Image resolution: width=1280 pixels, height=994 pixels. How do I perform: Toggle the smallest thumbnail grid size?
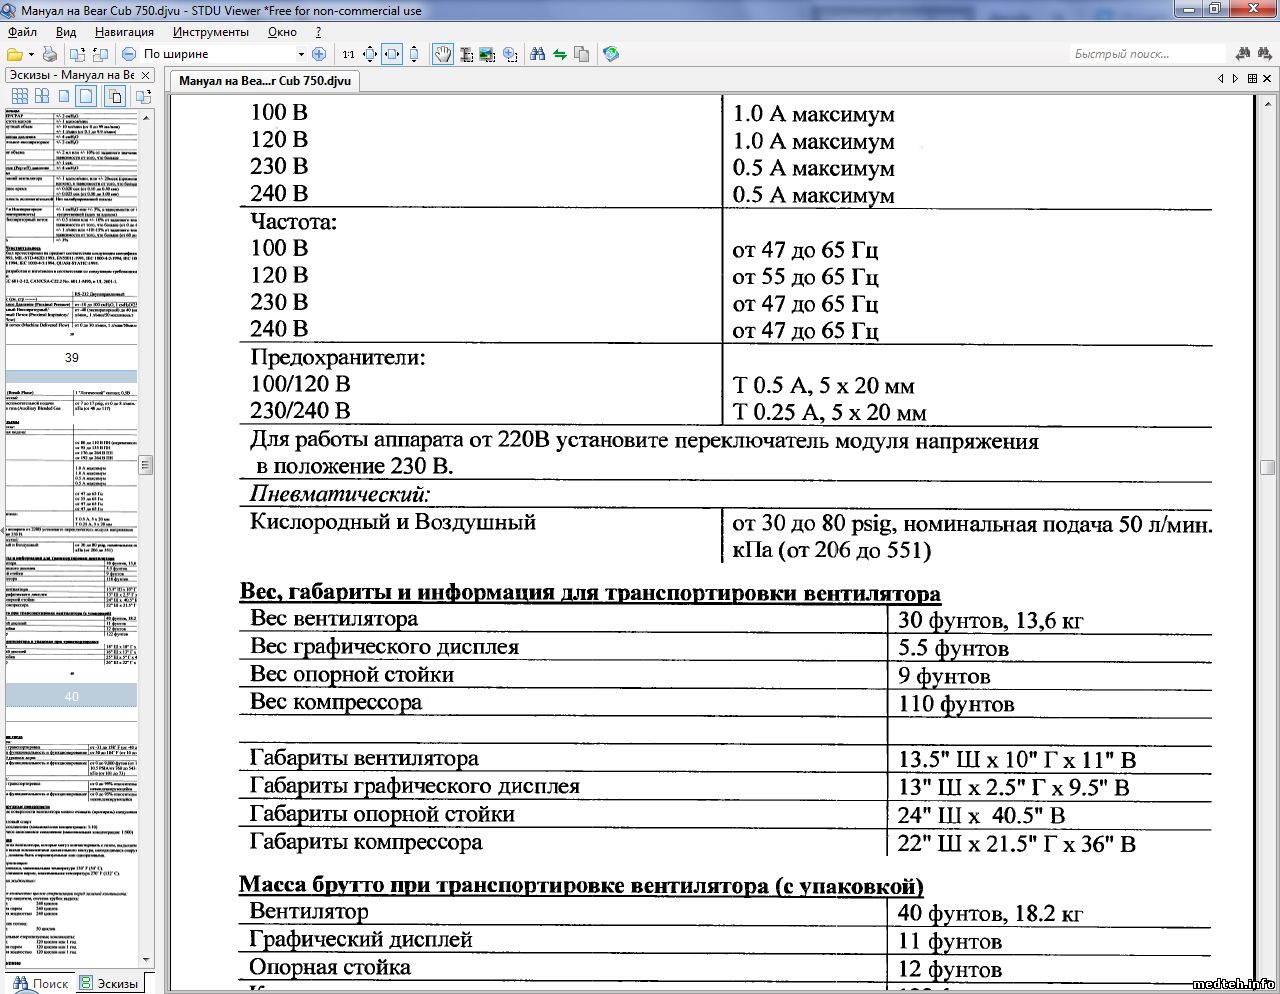(19, 96)
